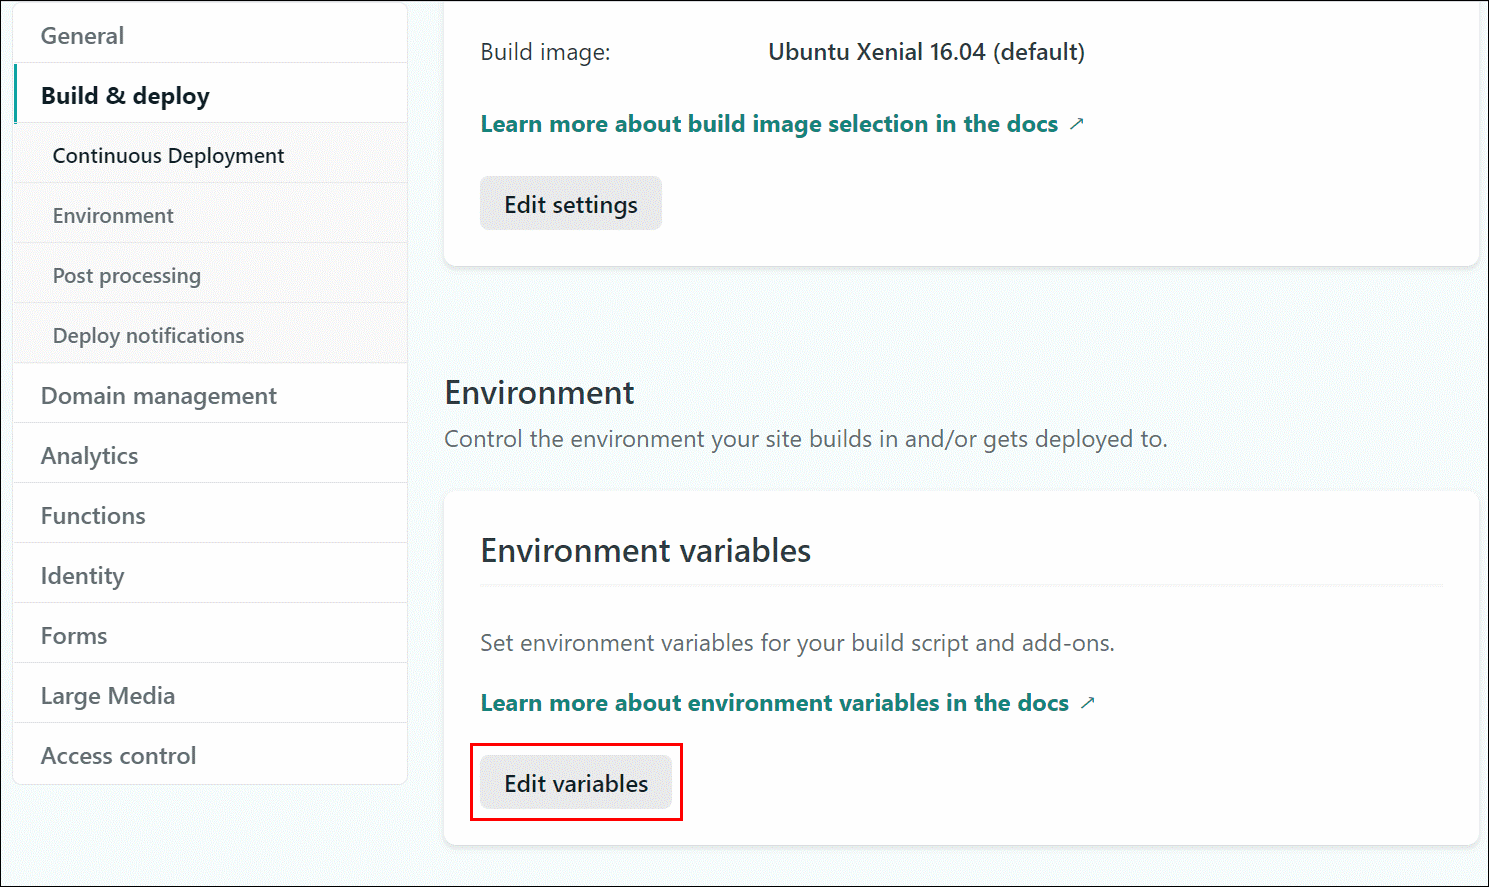Open Access control settings

[x=118, y=756]
